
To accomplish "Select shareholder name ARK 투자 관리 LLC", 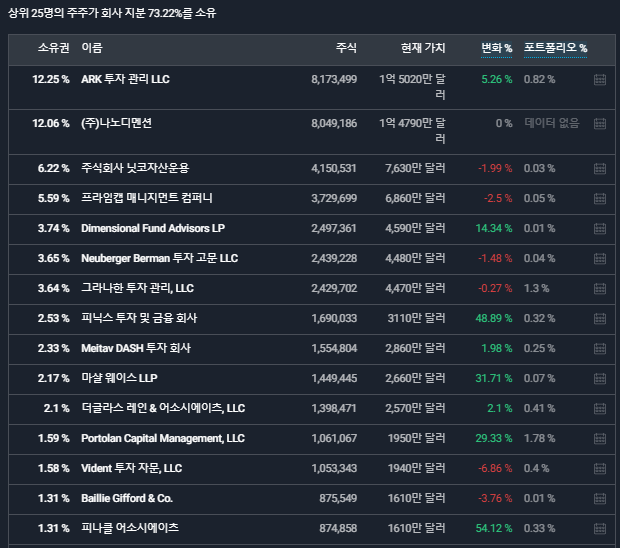I will click(x=125, y=79).
